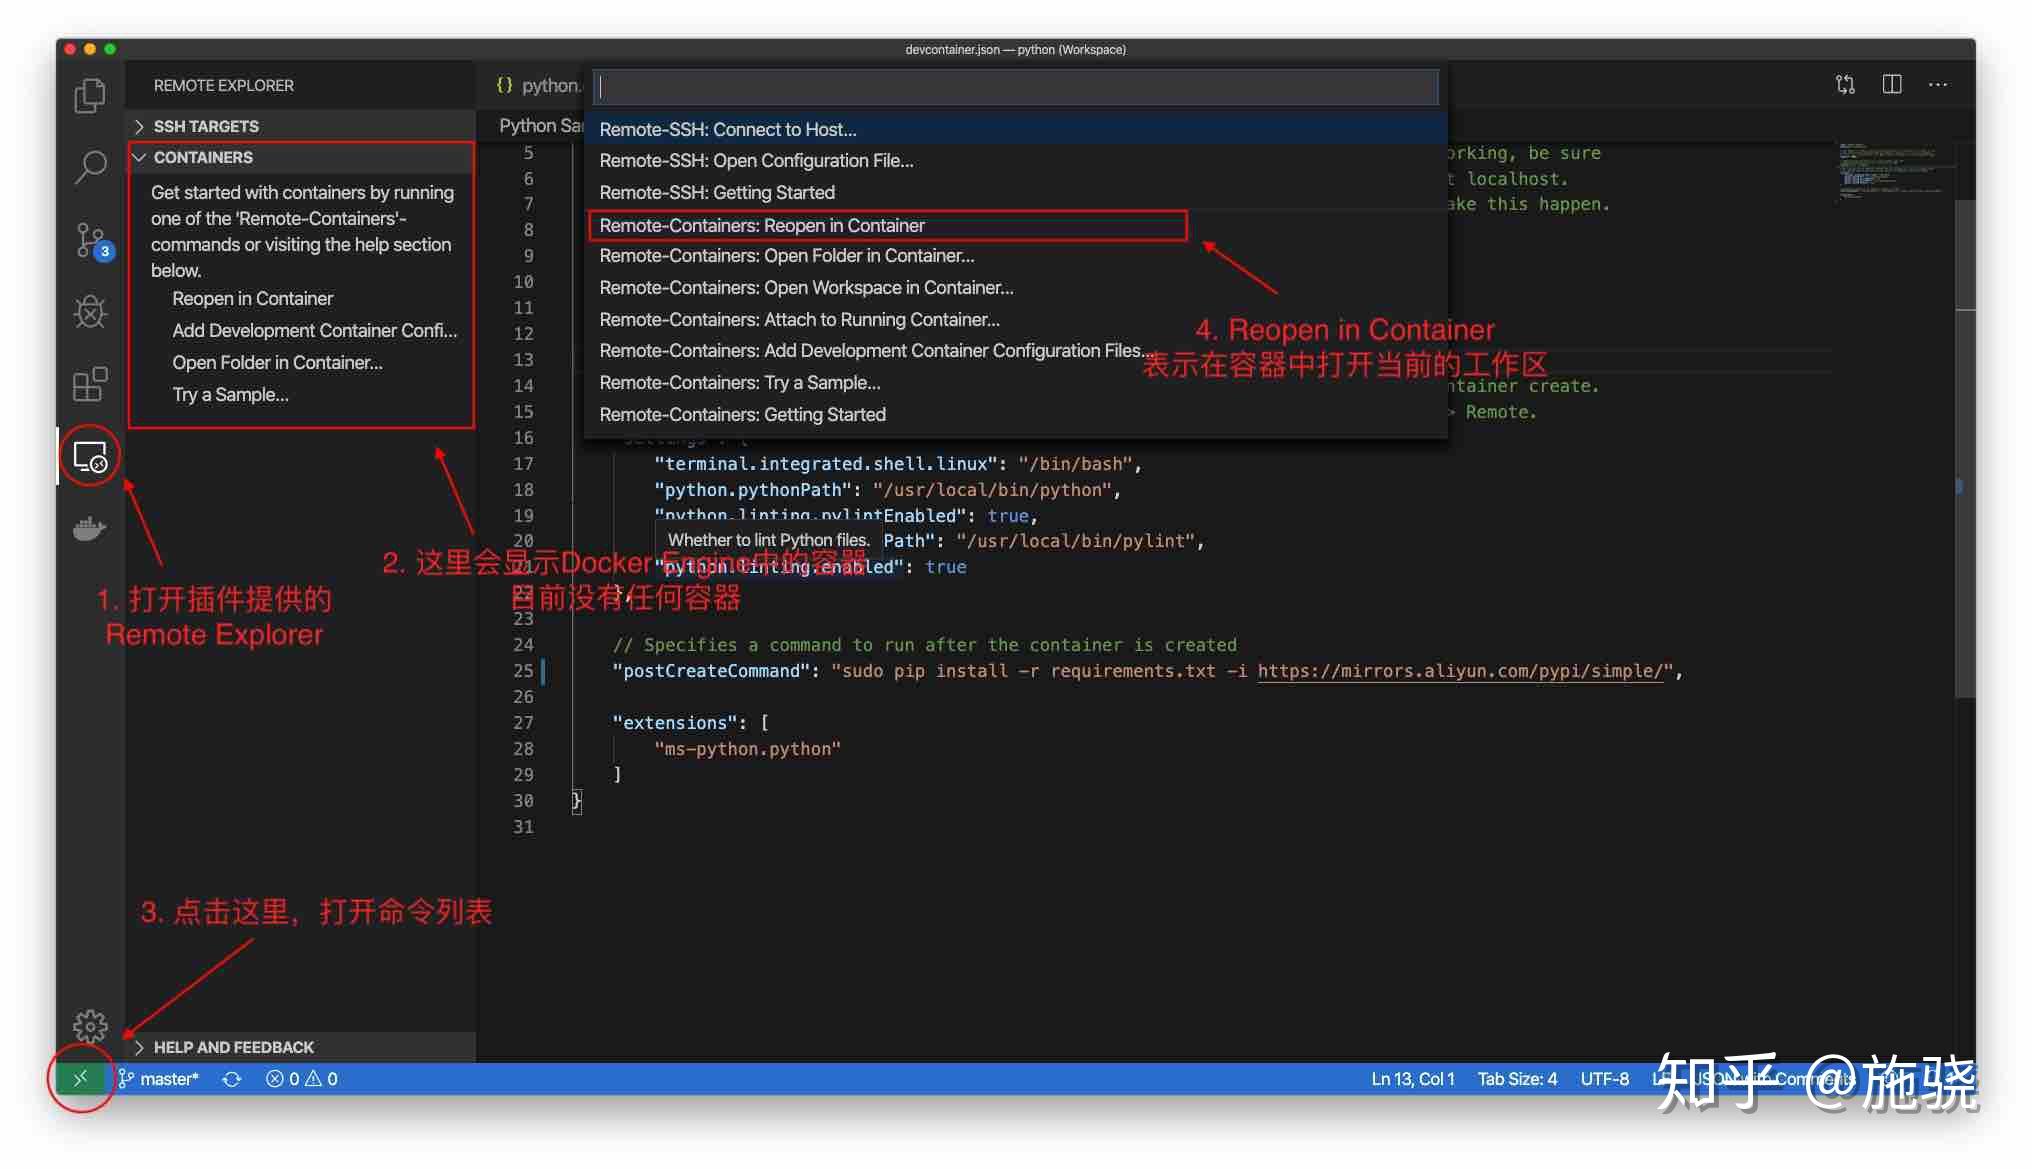The width and height of the screenshot is (2032, 1169).
Task: Click the Try a Sample link
Action: pos(230,394)
